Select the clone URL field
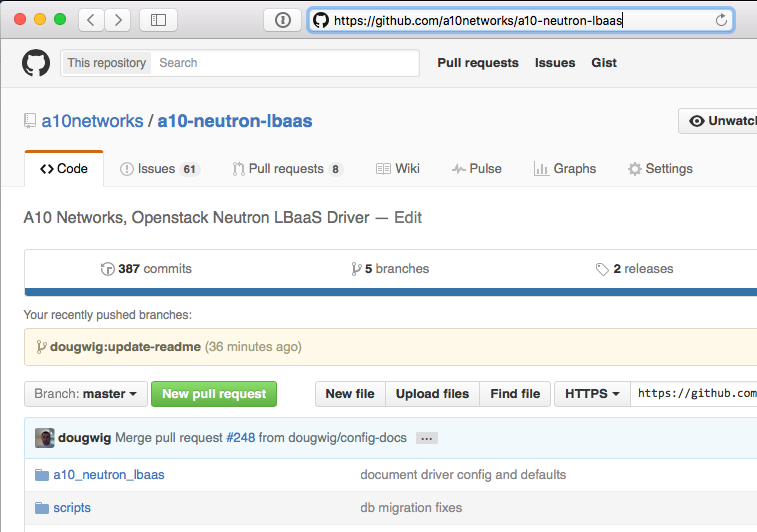Image resolution: width=757 pixels, height=532 pixels. pyautogui.click(x=694, y=394)
